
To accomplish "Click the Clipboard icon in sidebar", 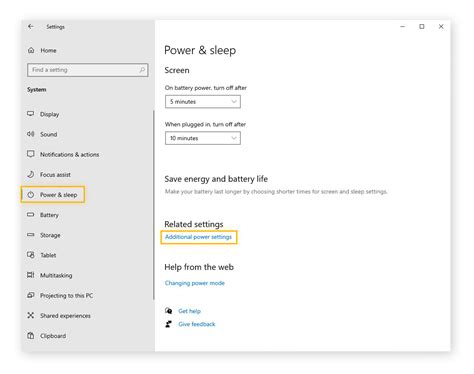I will (31, 336).
